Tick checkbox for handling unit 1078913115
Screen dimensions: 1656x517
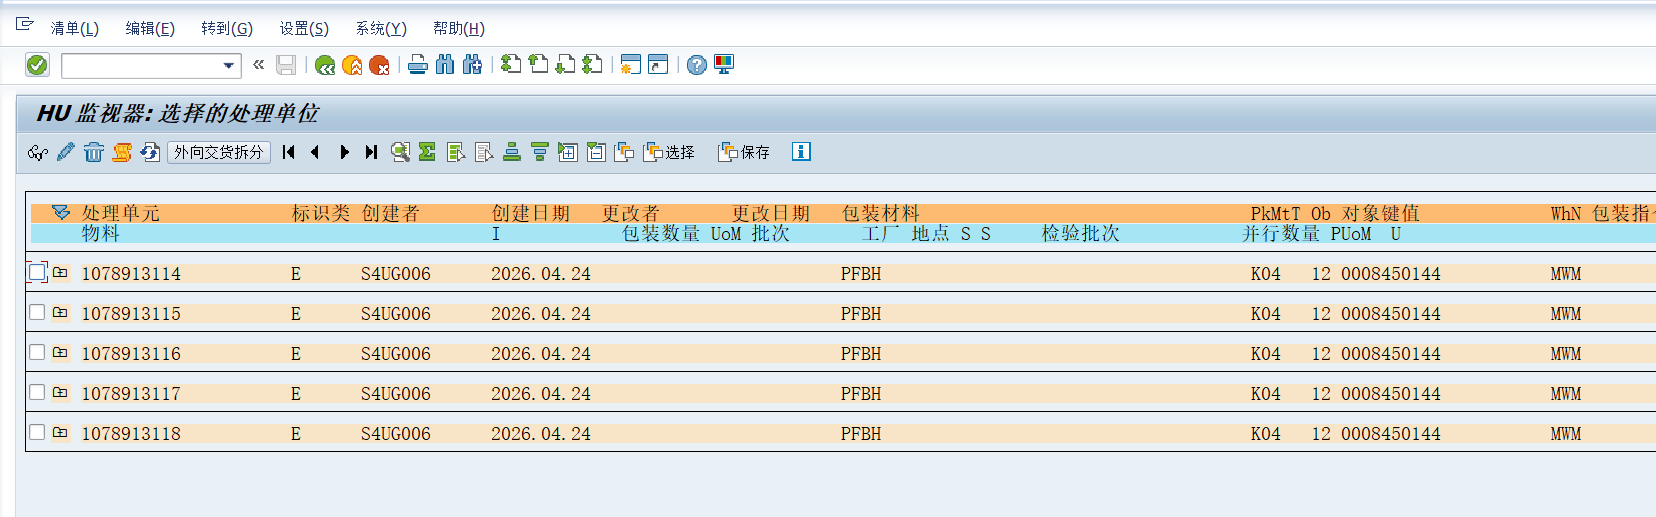coord(37,312)
